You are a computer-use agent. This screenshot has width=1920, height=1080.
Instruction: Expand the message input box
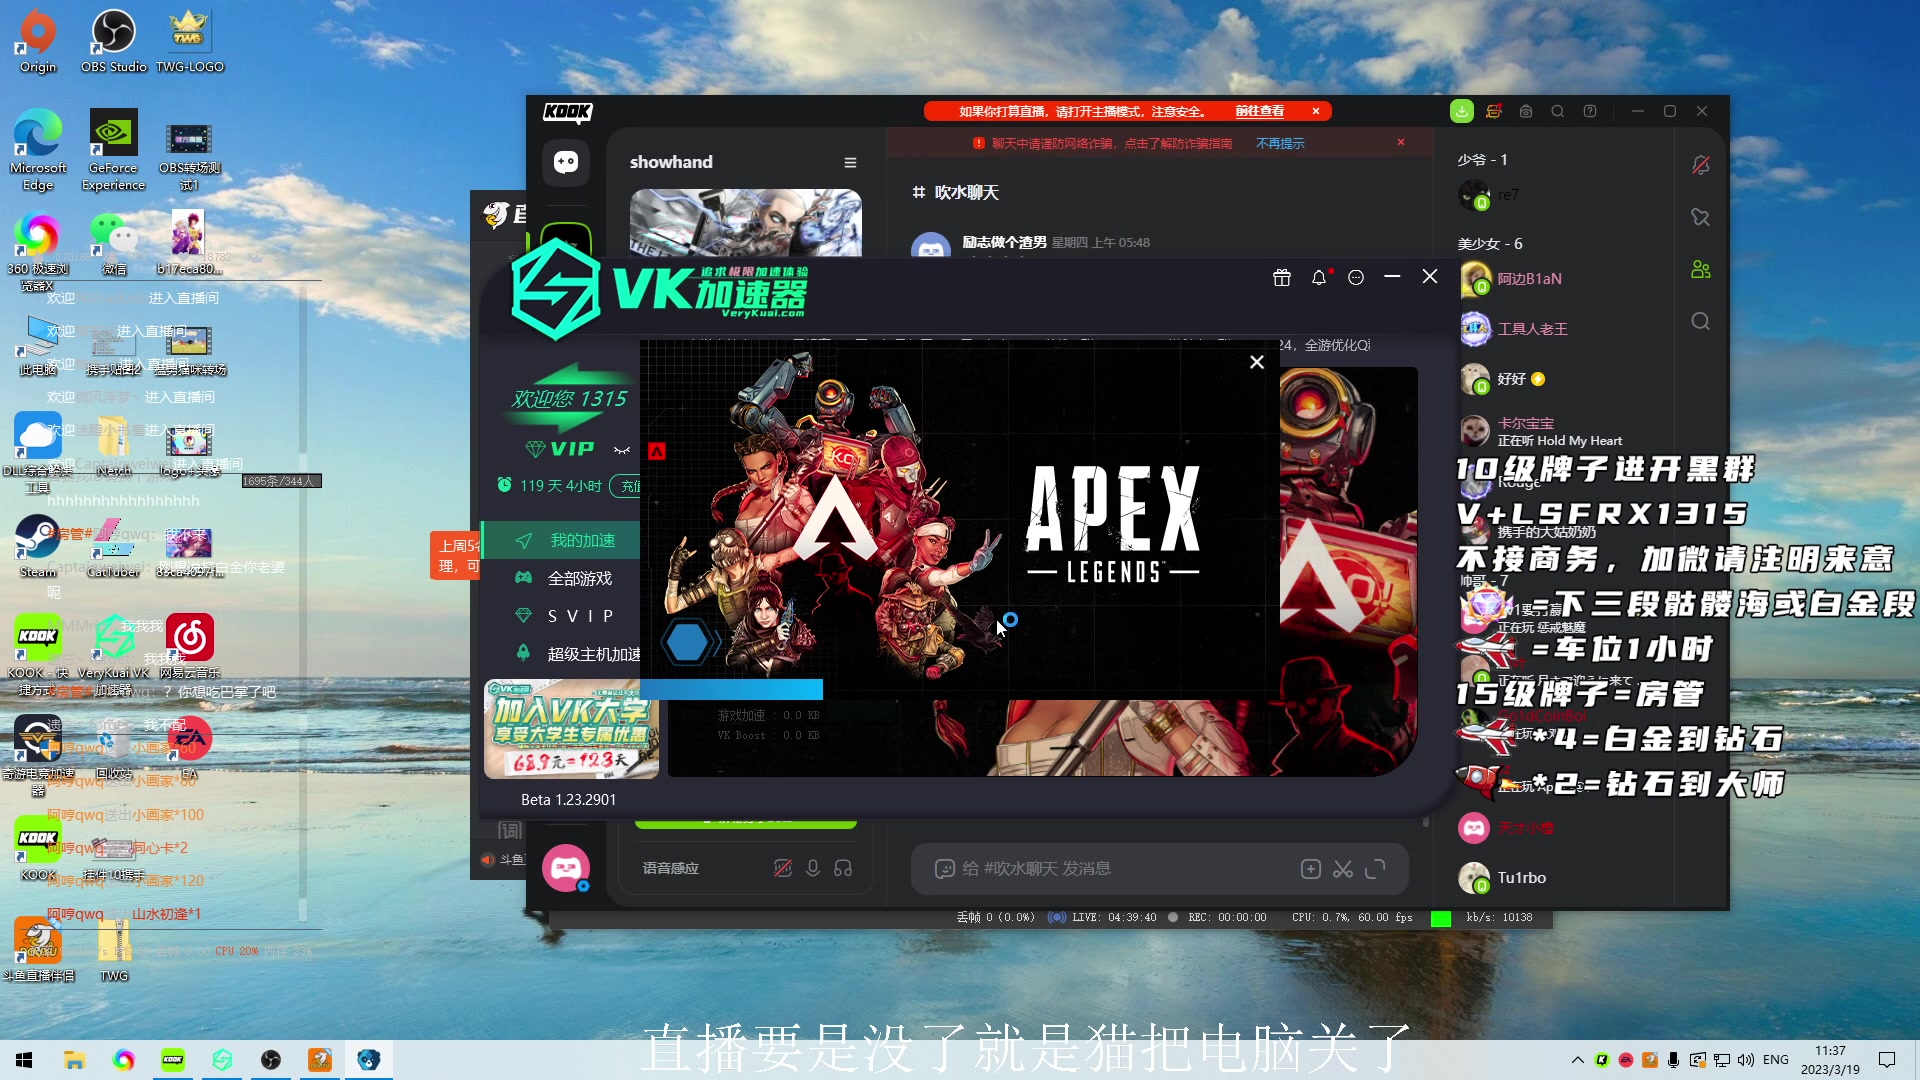click(1376, 869)
